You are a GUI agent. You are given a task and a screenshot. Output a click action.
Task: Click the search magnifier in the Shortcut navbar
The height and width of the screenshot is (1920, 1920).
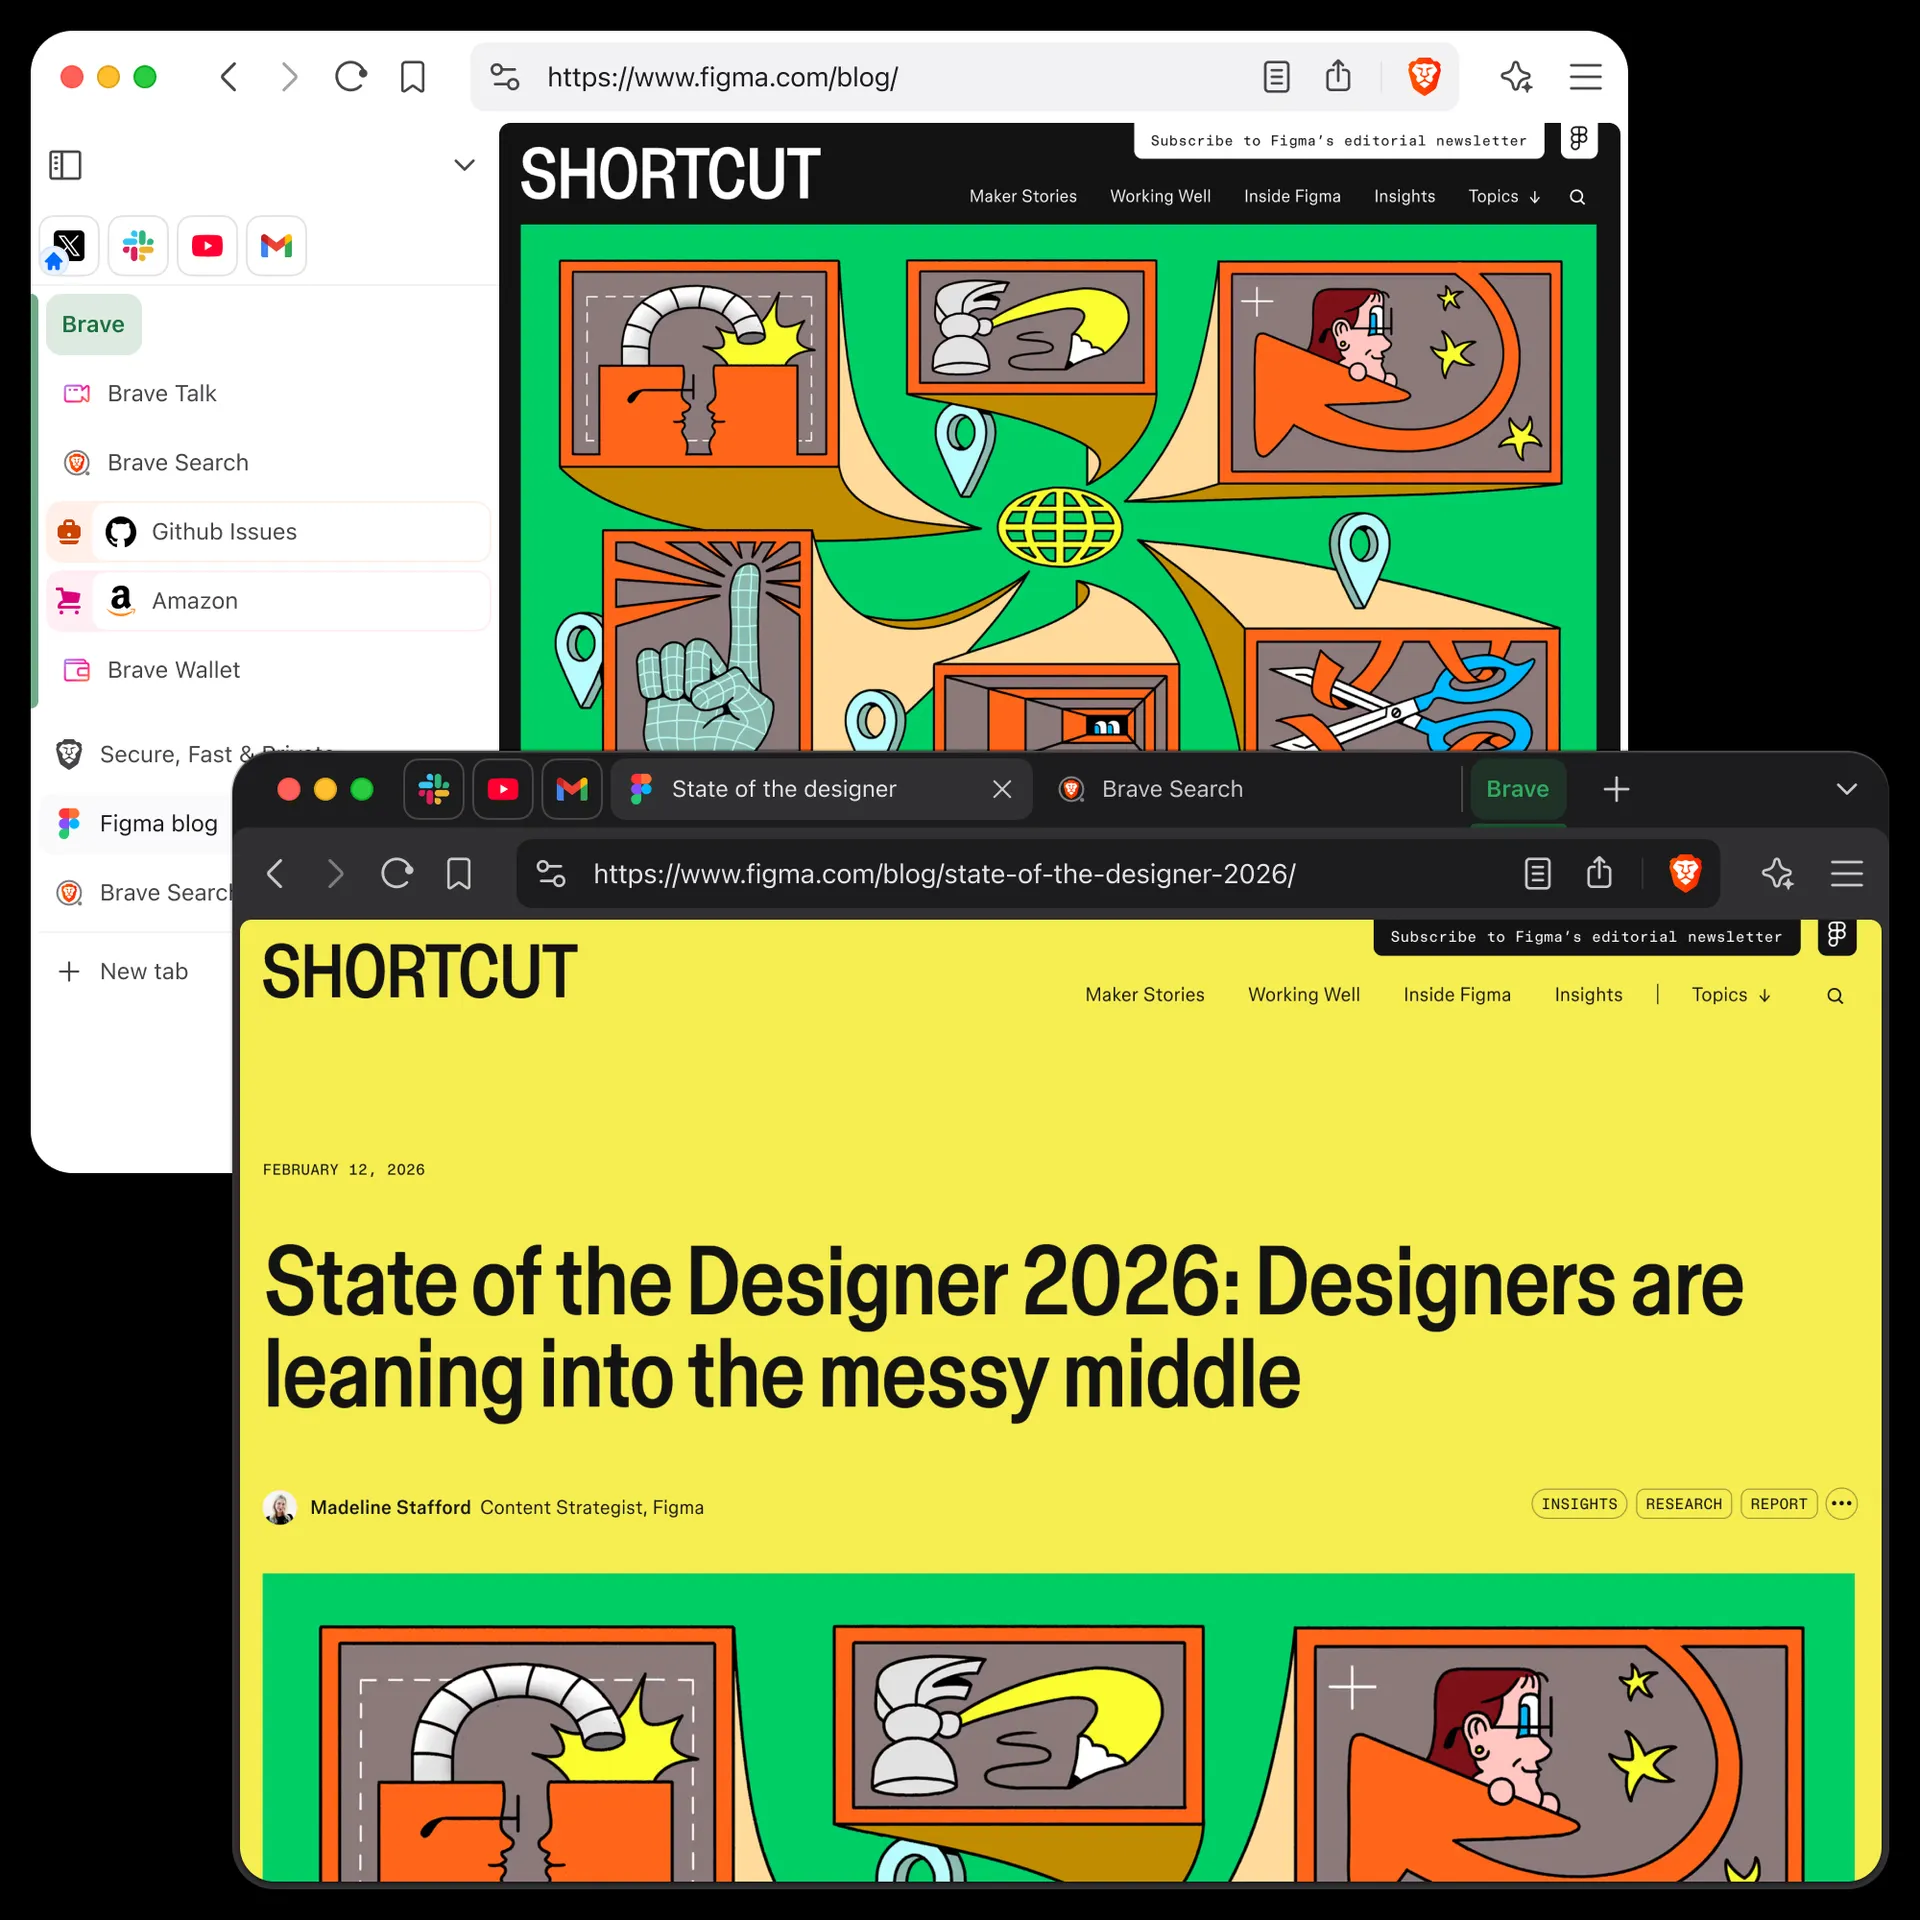1834,995
